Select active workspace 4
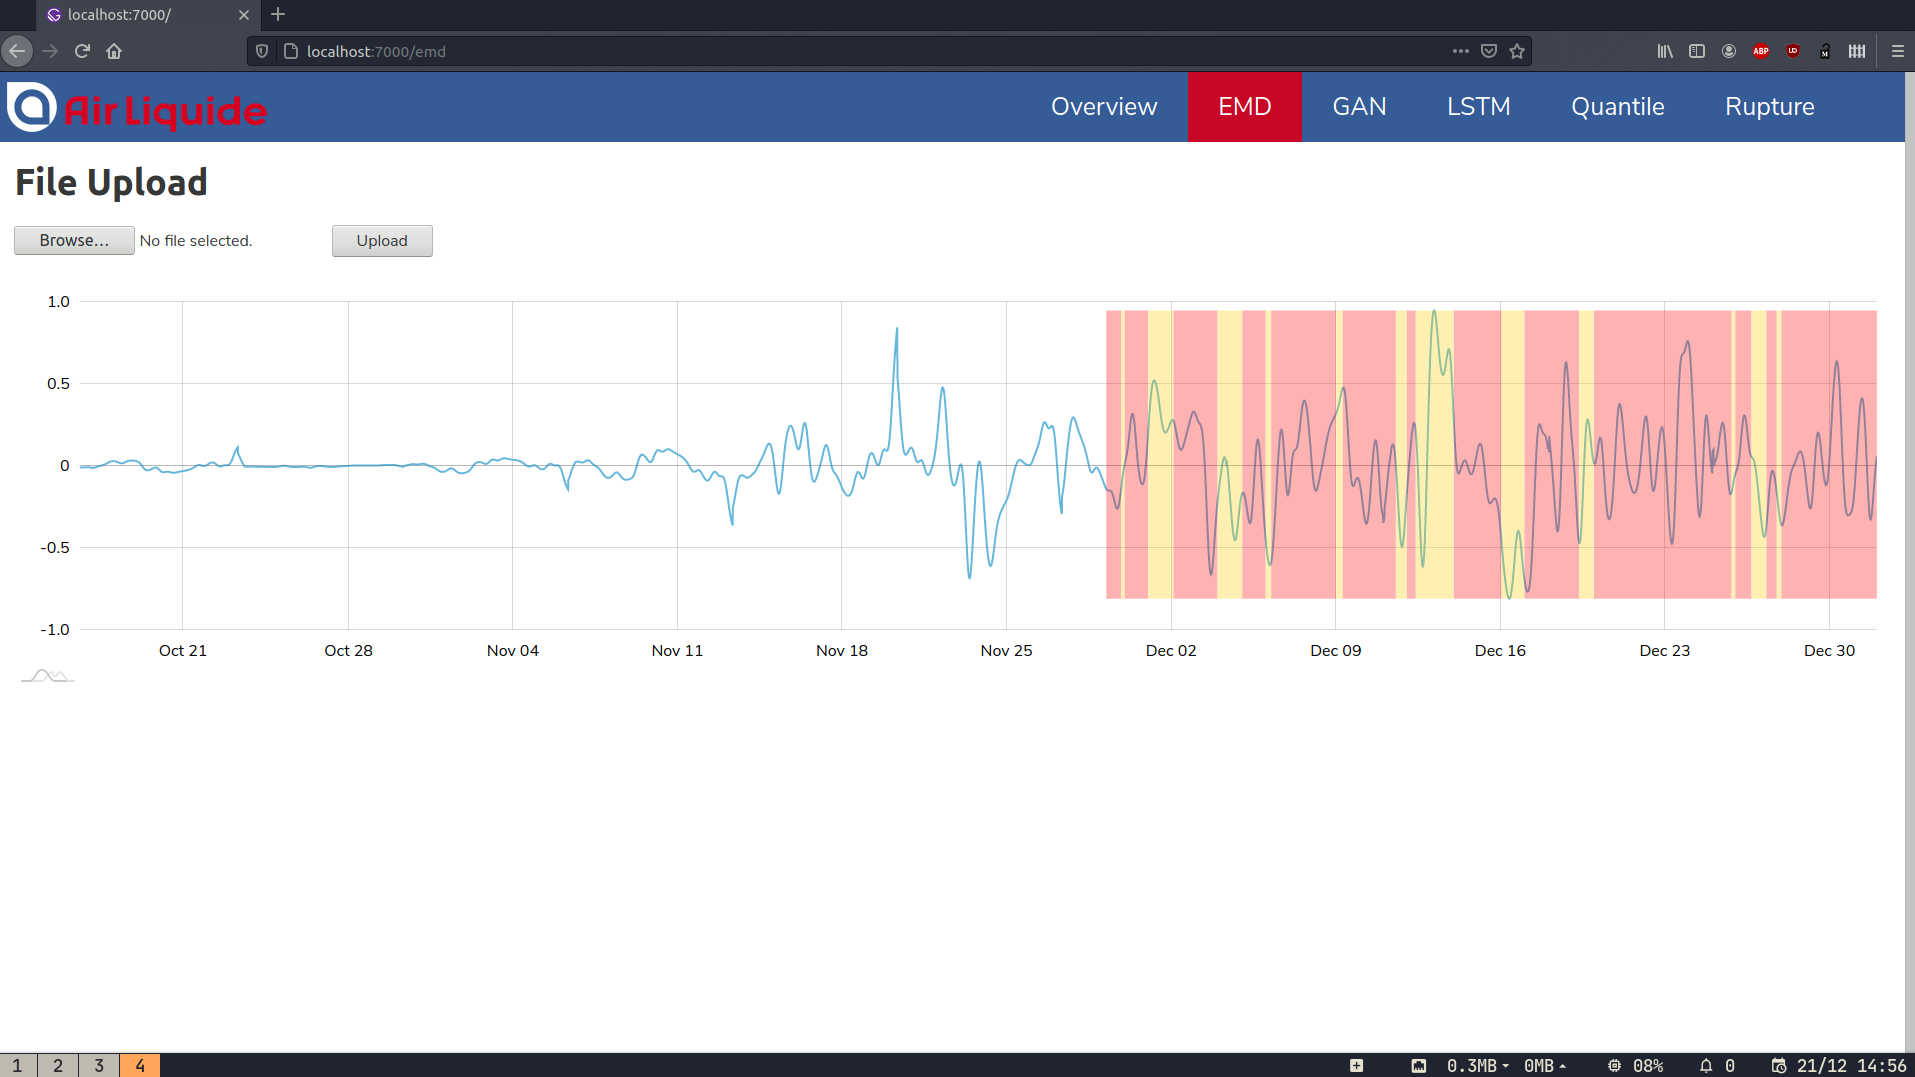1915x1077 pixels. [140, 1065]
